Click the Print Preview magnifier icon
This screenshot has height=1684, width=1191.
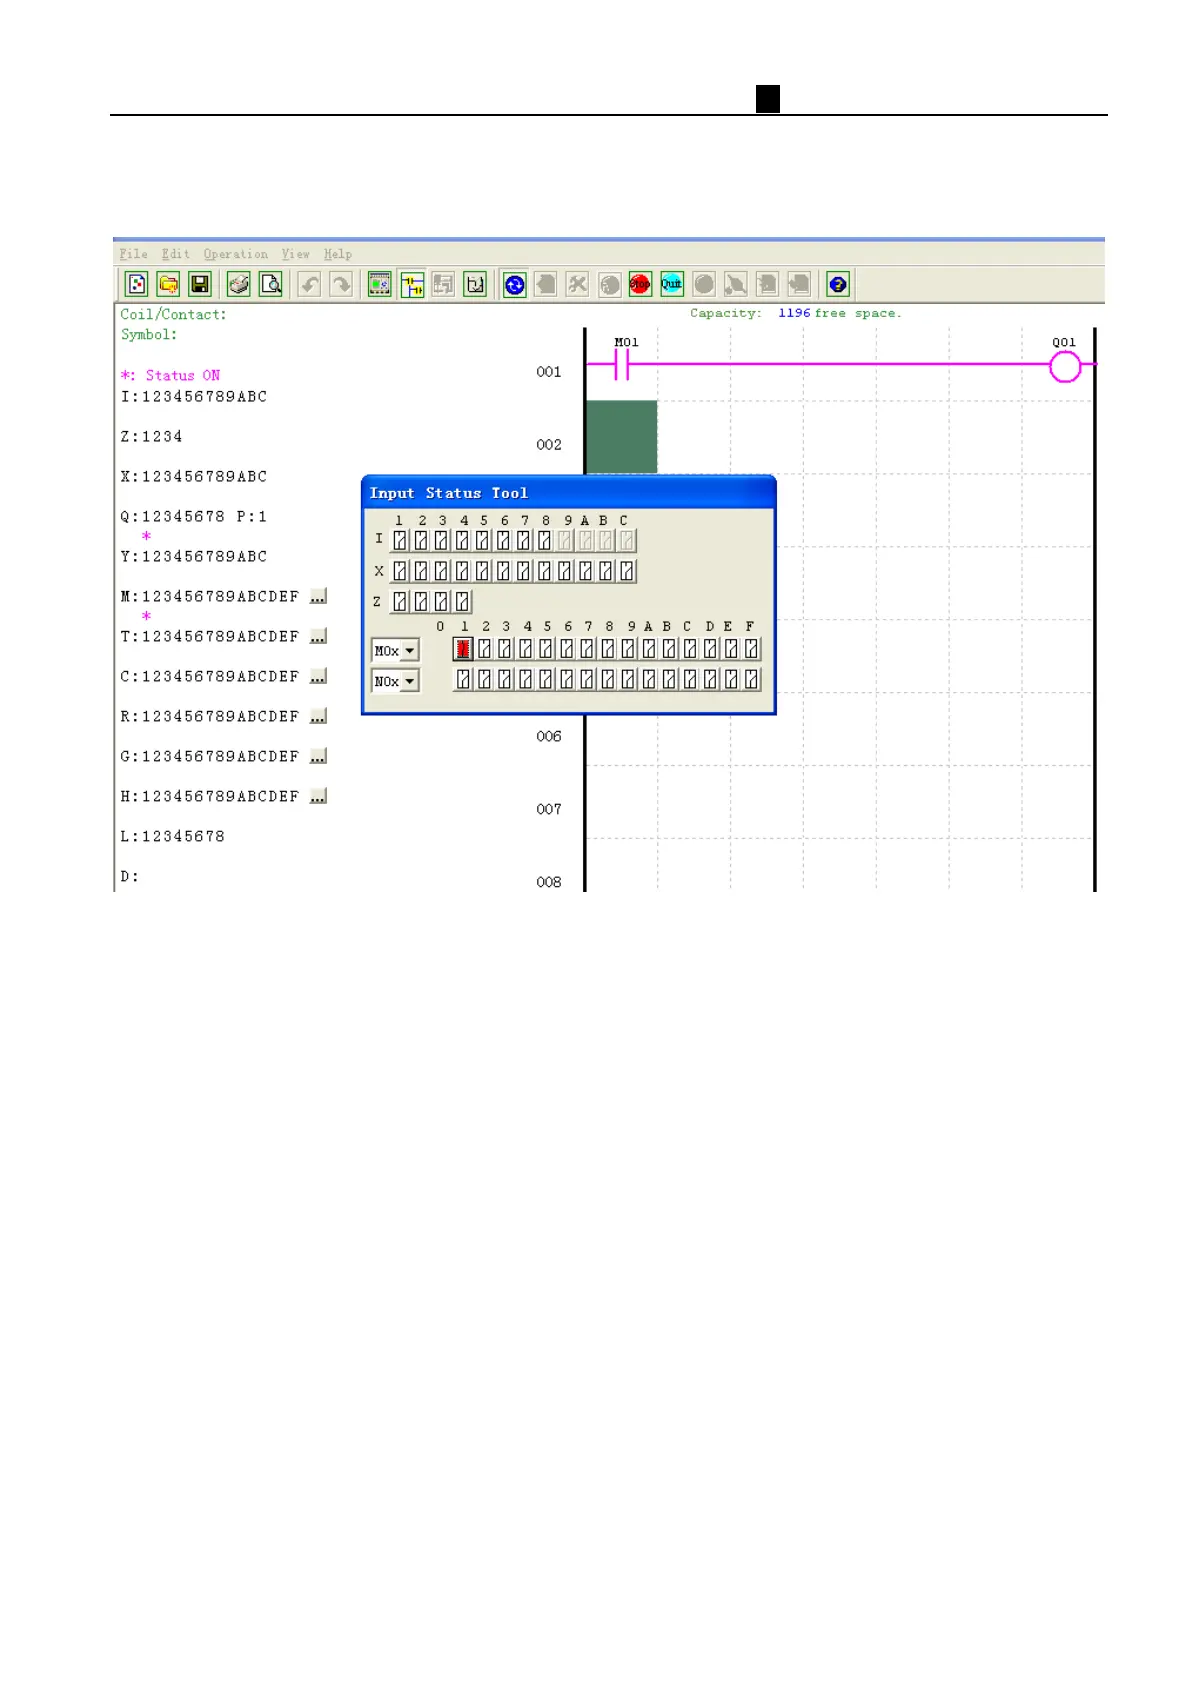(x=271, y=285)
